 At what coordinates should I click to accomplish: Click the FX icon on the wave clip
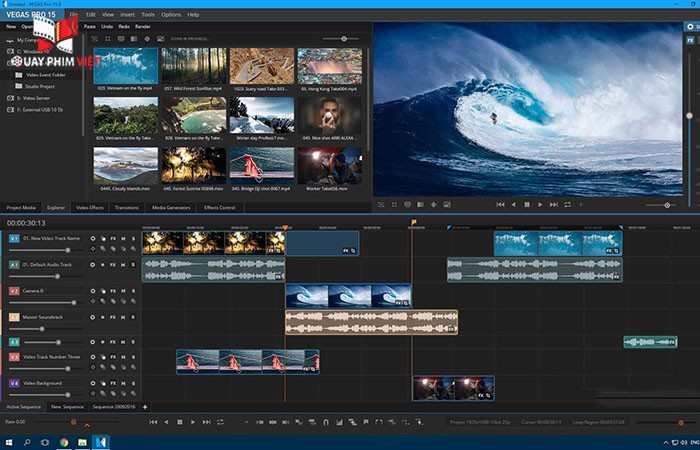point(397,301)
